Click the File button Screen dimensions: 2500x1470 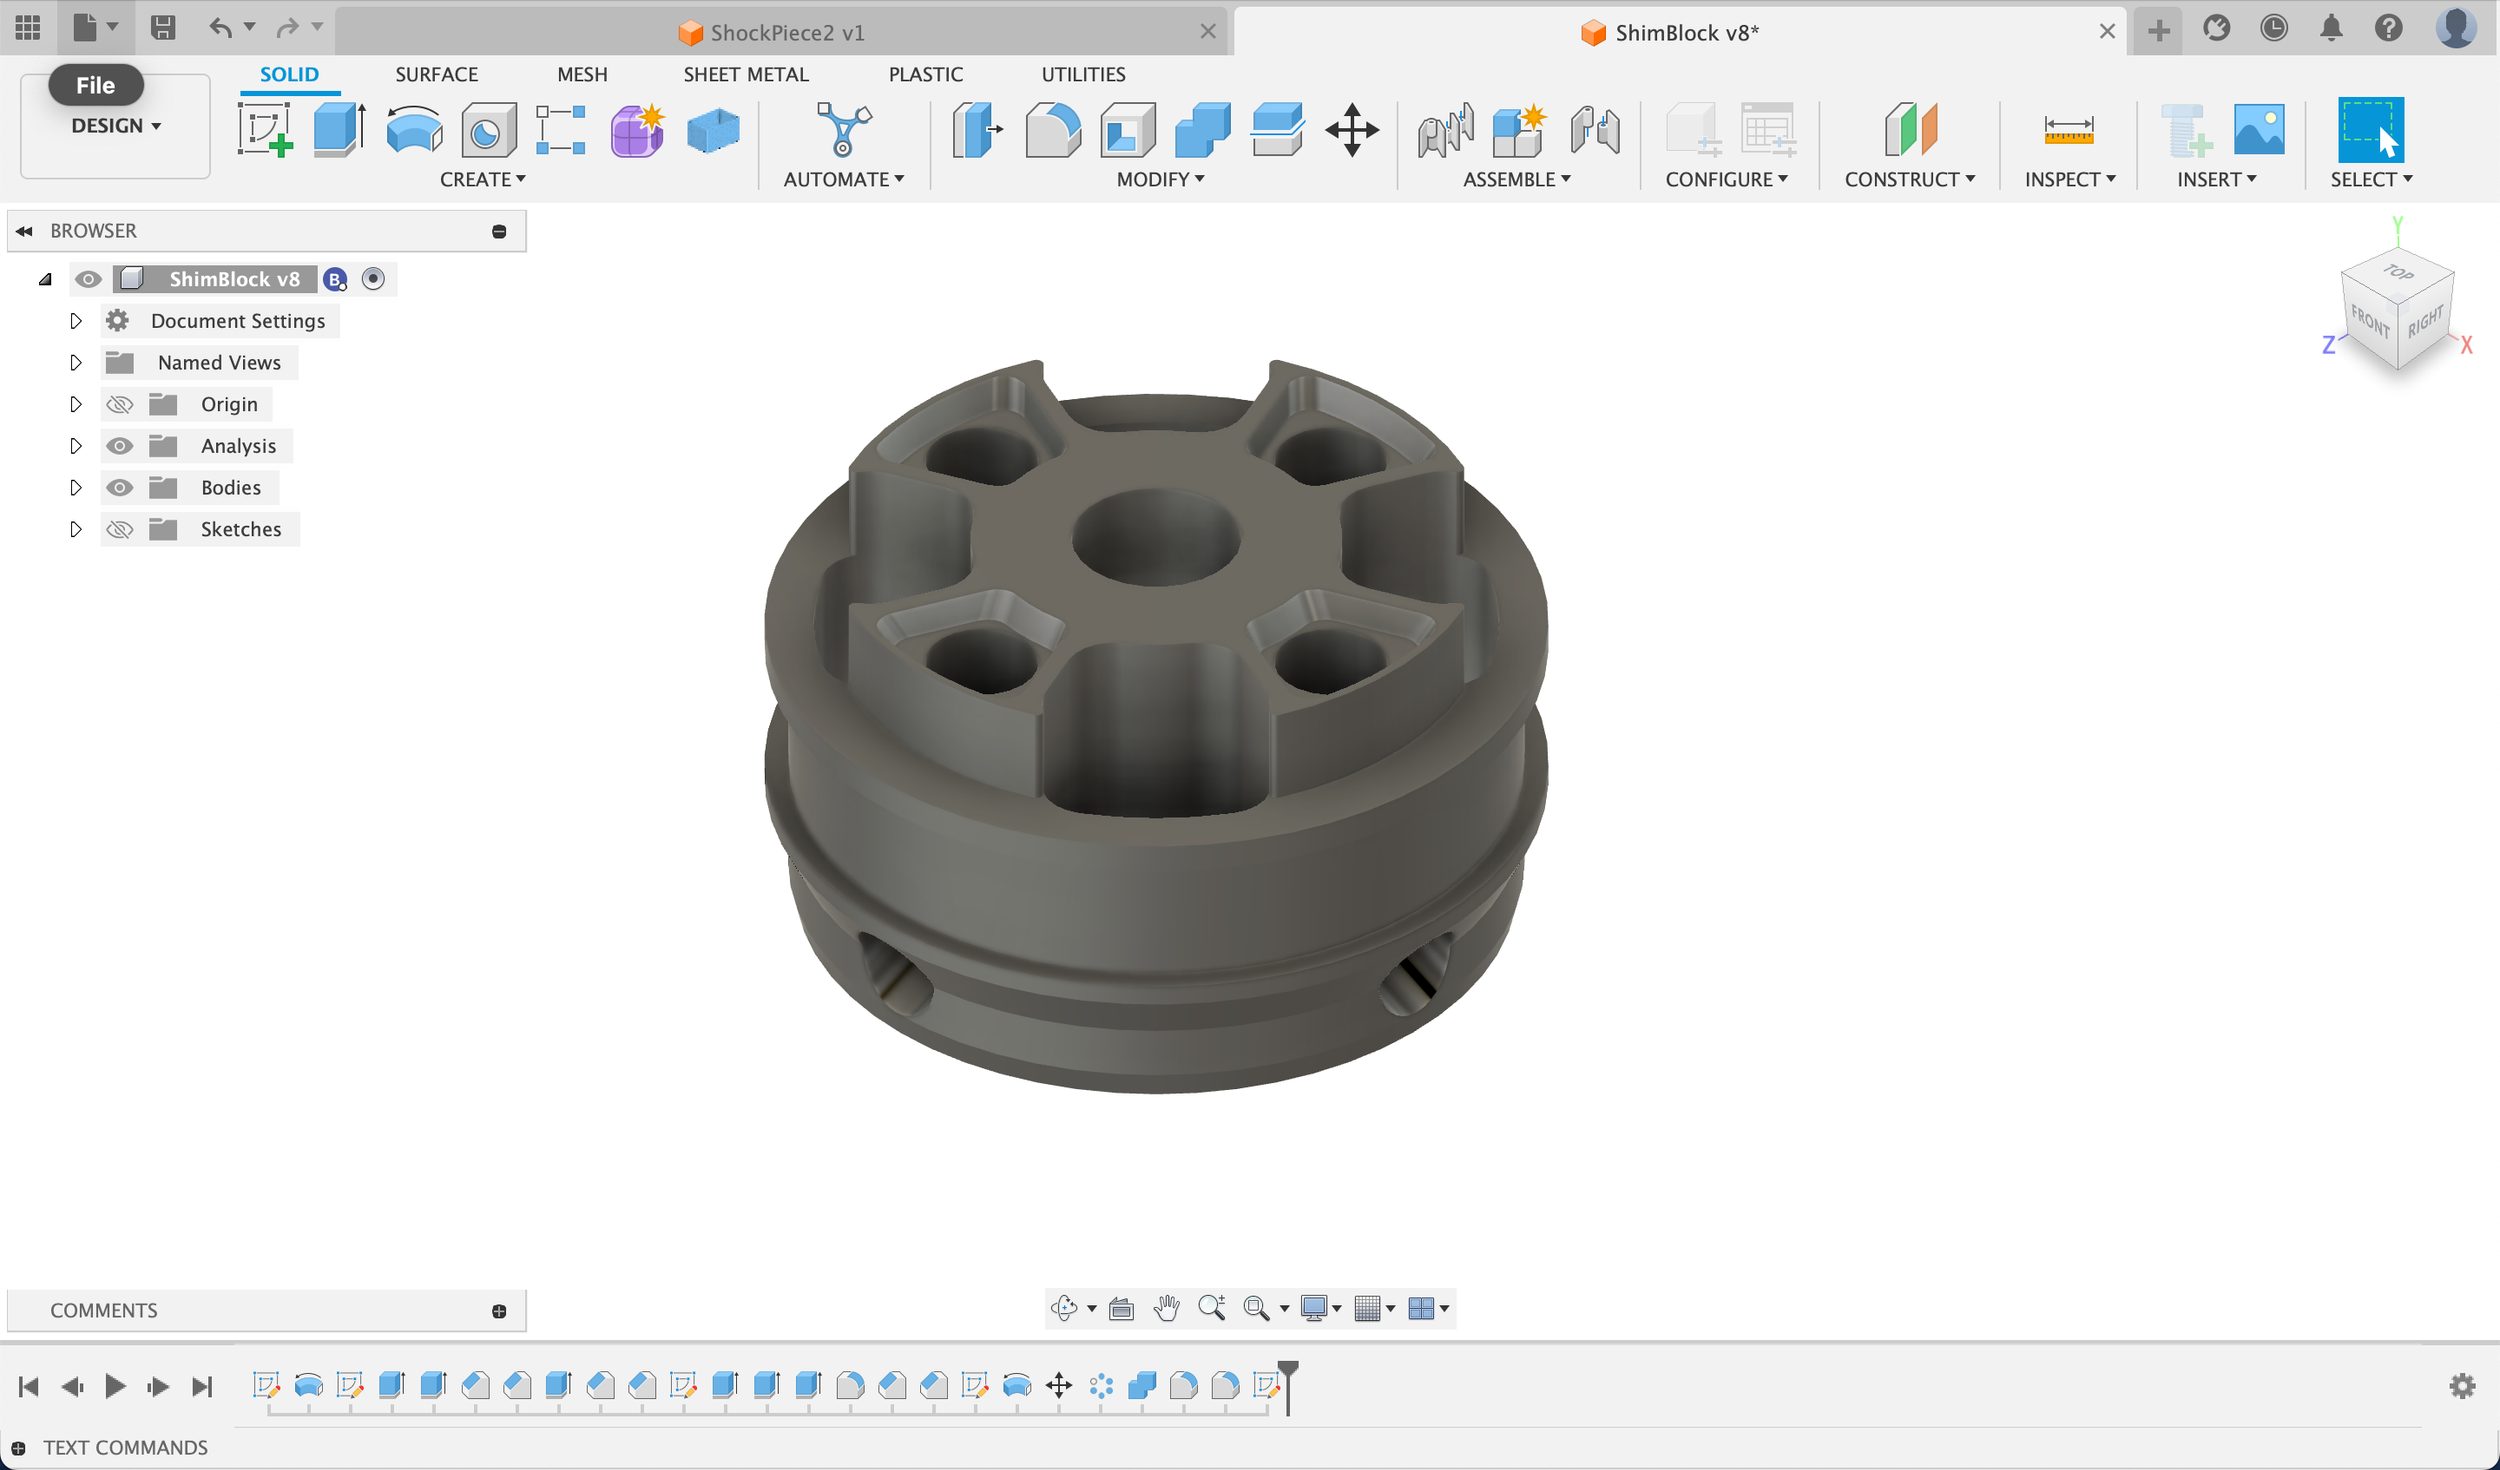point(95,86)
